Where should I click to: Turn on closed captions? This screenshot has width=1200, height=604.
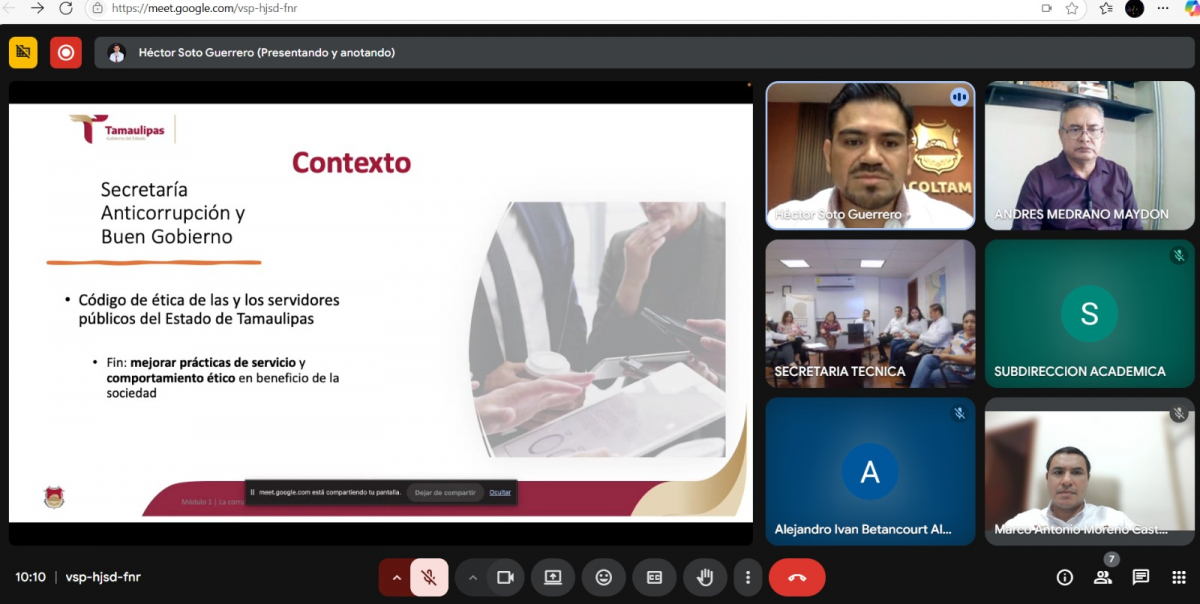[654, 577]
